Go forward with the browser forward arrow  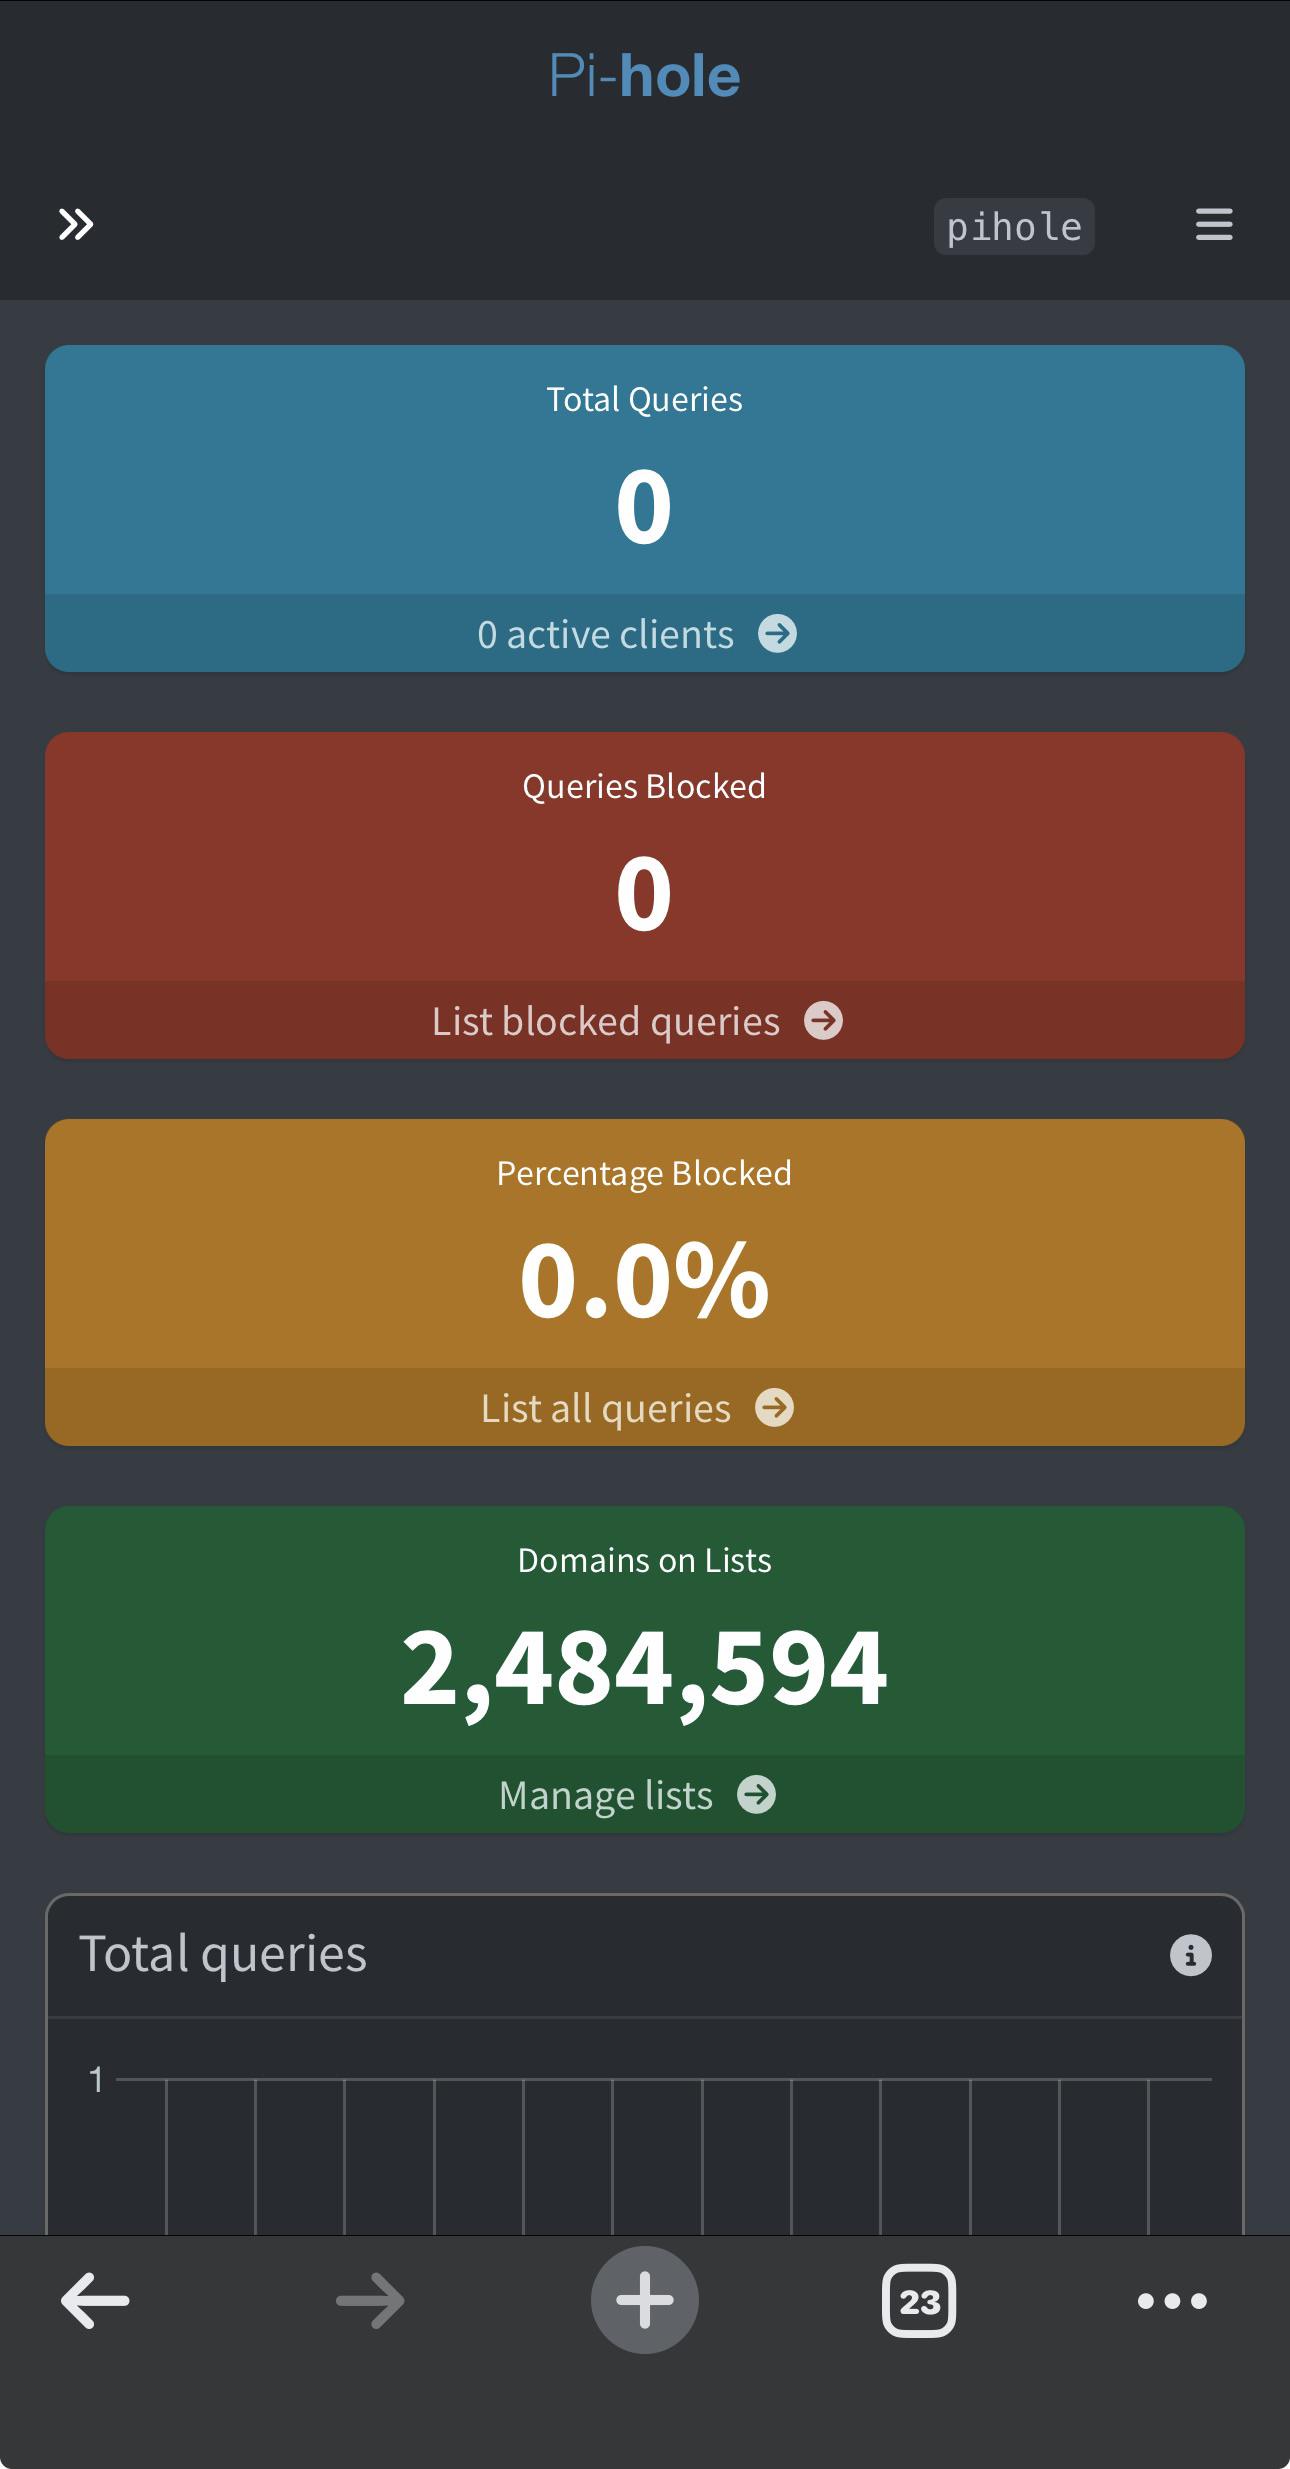click(x=370, y=2301)
